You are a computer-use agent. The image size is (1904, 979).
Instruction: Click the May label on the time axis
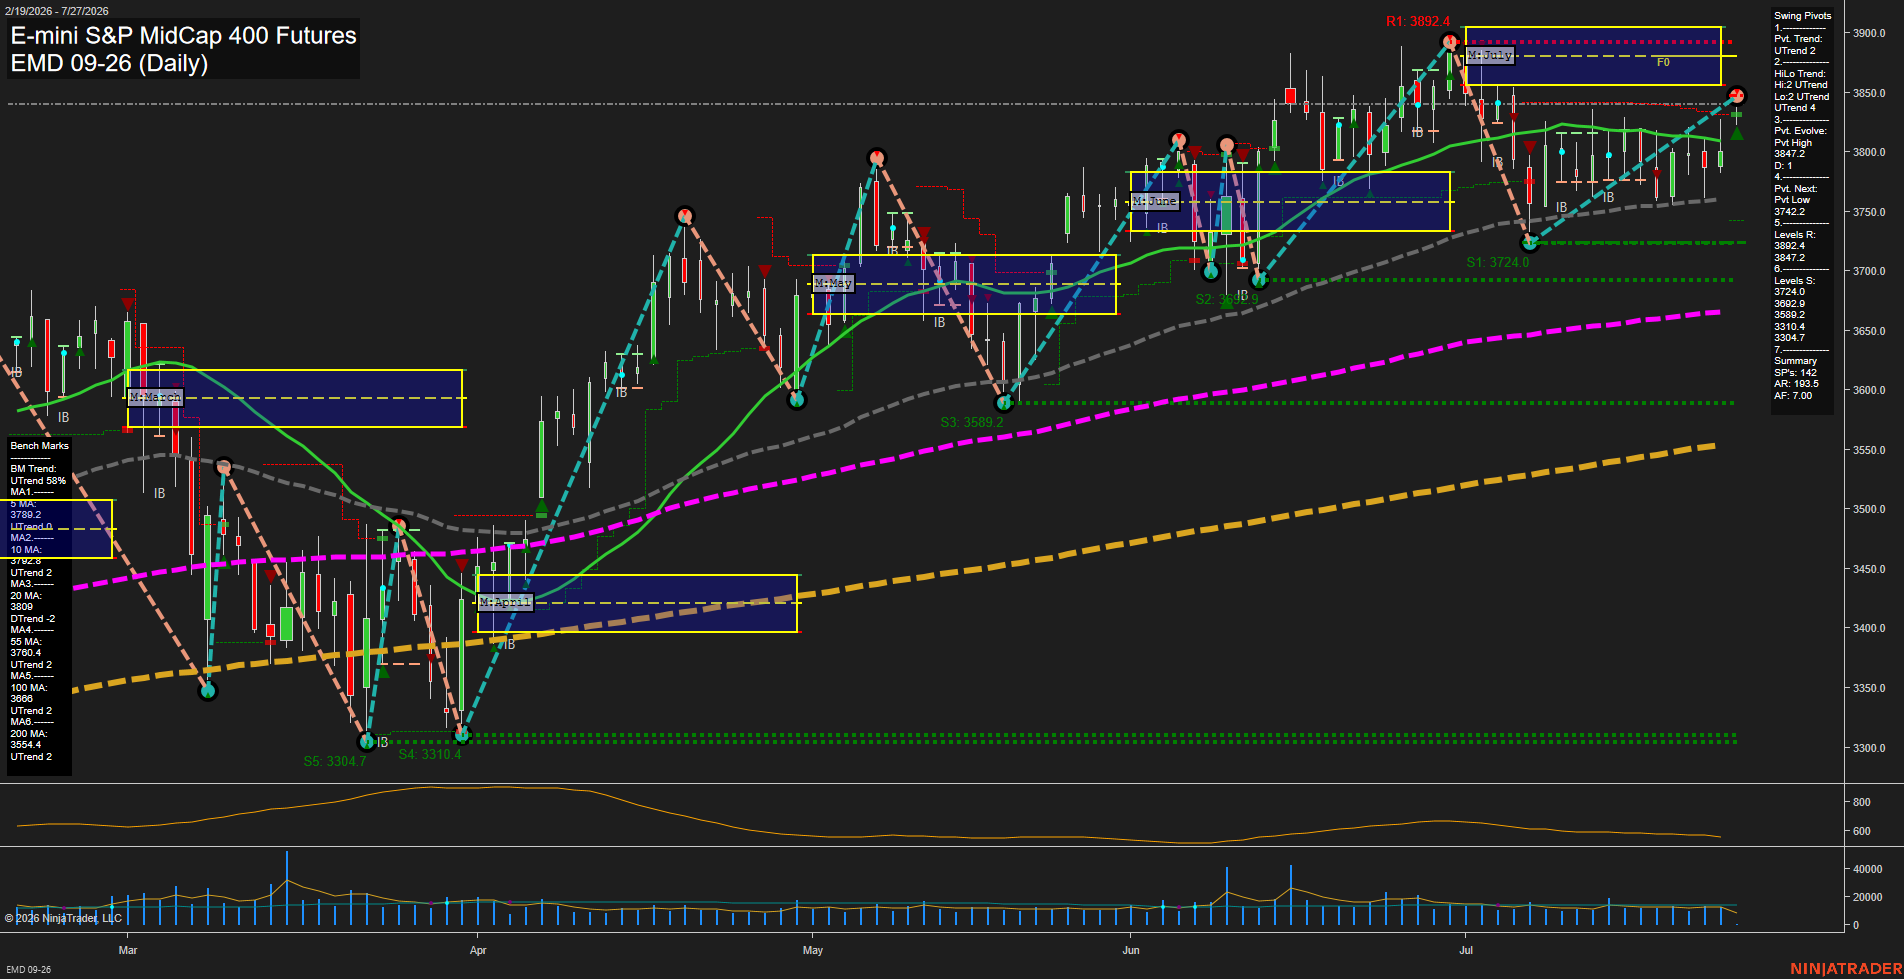tap(813, 950)
